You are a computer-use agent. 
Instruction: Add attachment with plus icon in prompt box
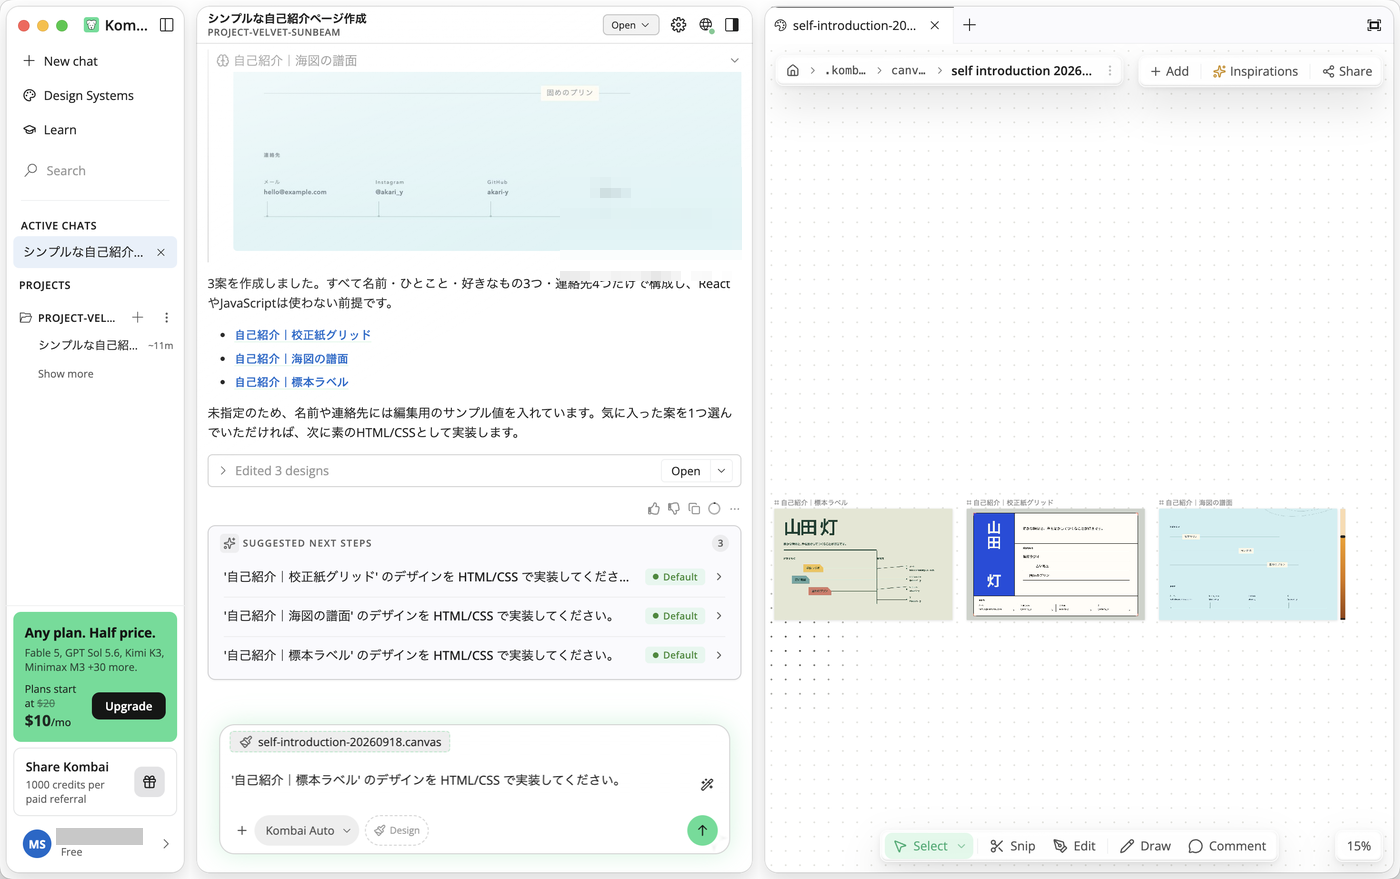[x=242, y=830]
